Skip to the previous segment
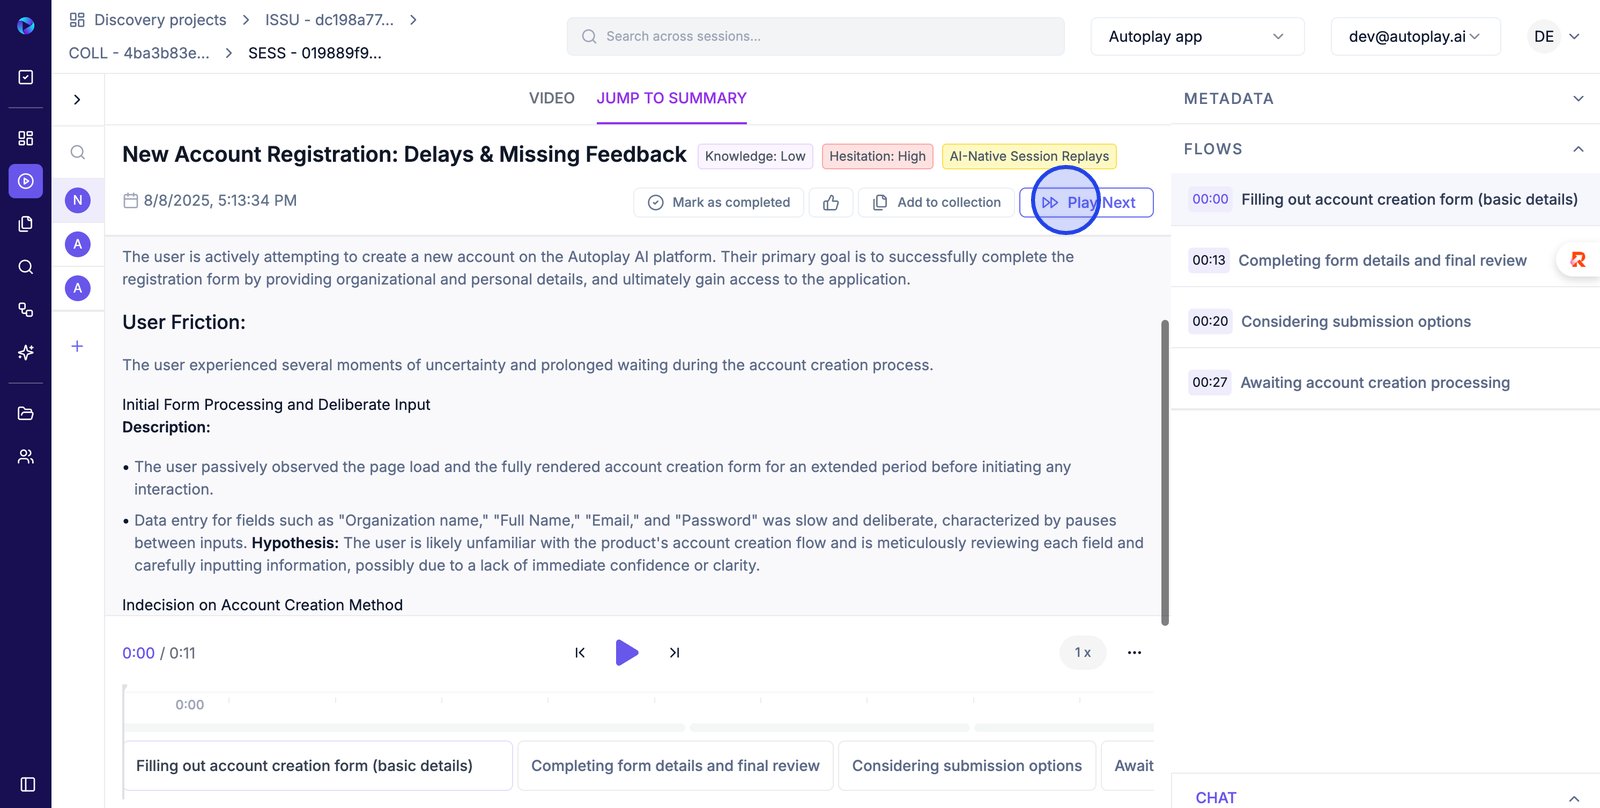 pyautogui.click(x=580, y=653)
